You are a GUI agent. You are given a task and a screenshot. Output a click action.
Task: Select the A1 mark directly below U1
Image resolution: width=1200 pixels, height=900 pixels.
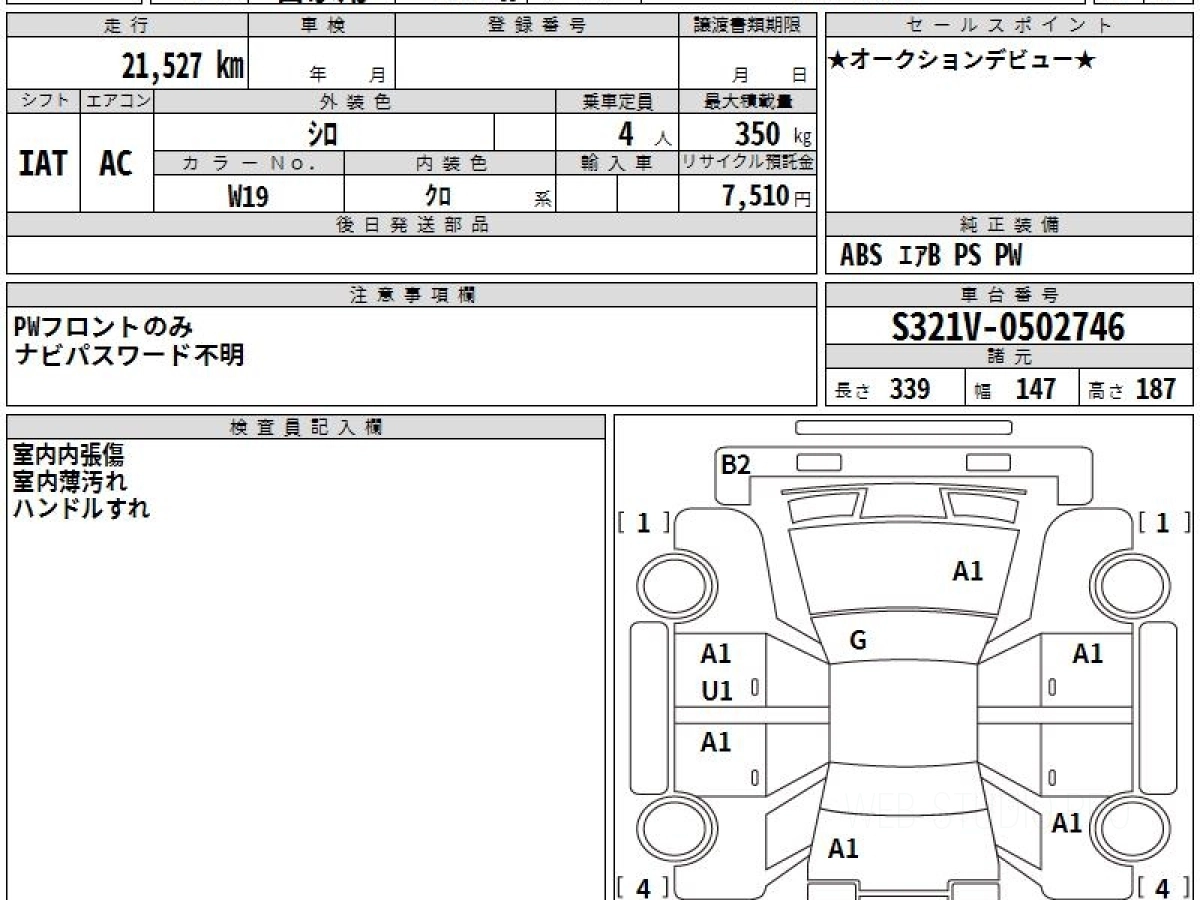tap(716, 742)
